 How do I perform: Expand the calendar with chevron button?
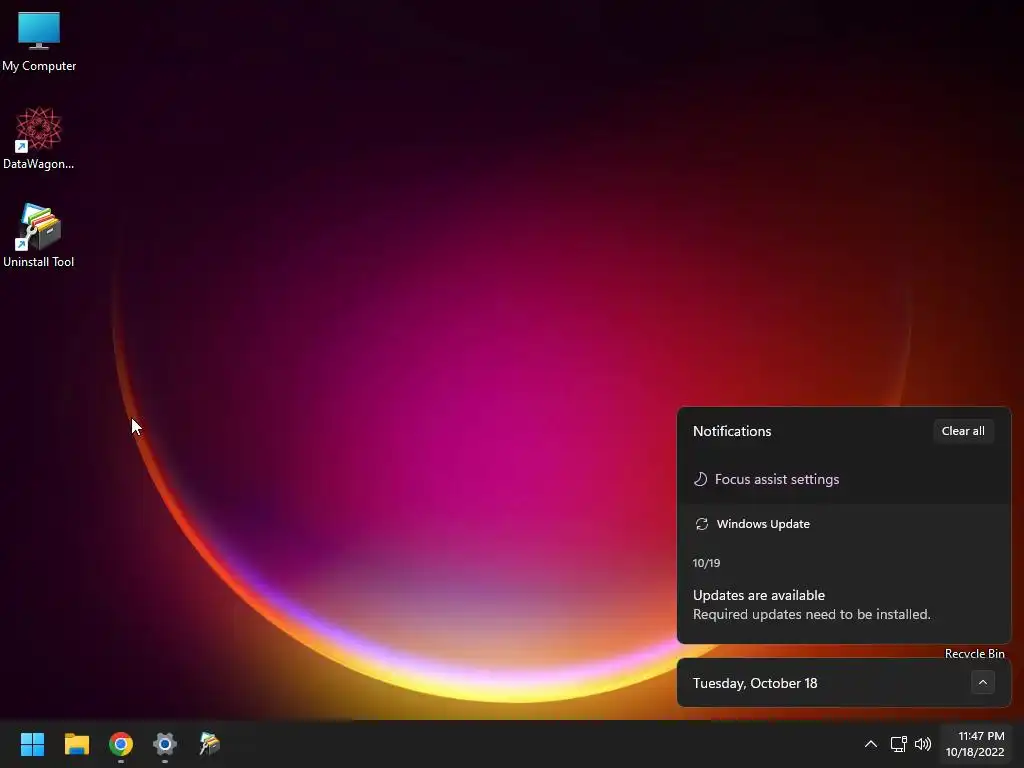[982, 682]
